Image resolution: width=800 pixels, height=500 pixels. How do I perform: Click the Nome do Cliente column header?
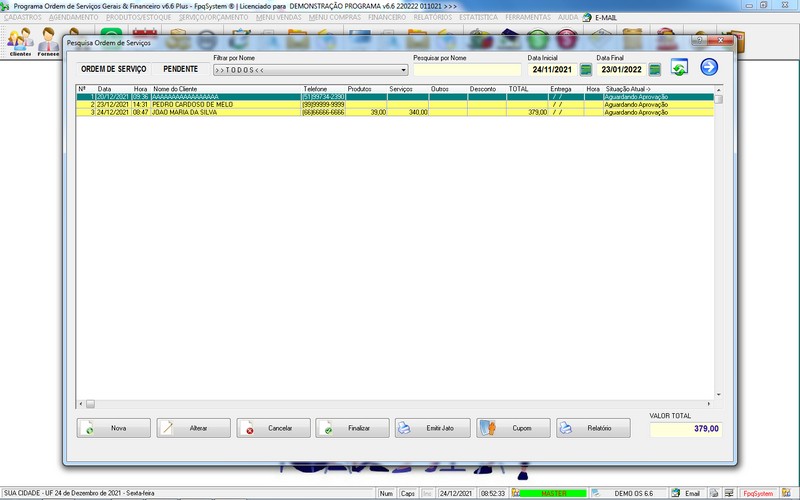226,89
